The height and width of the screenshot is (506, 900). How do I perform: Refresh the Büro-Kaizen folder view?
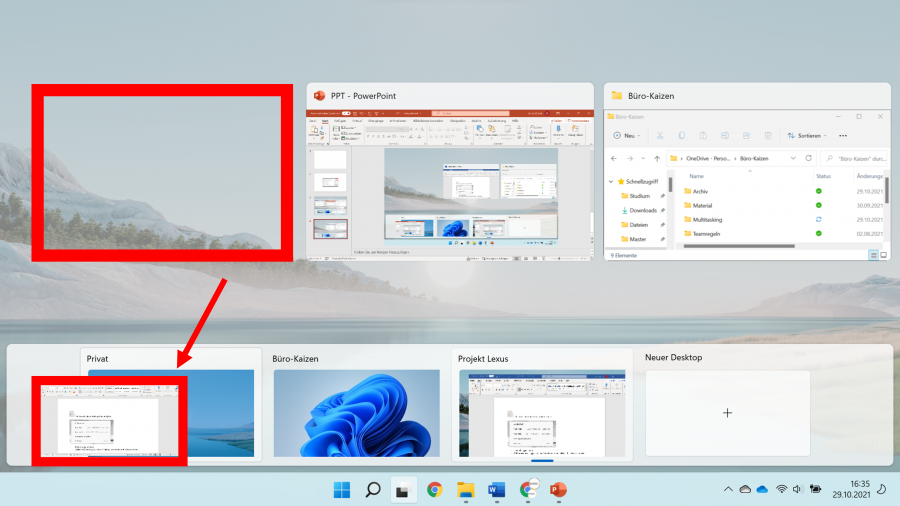tap(808, 158)
